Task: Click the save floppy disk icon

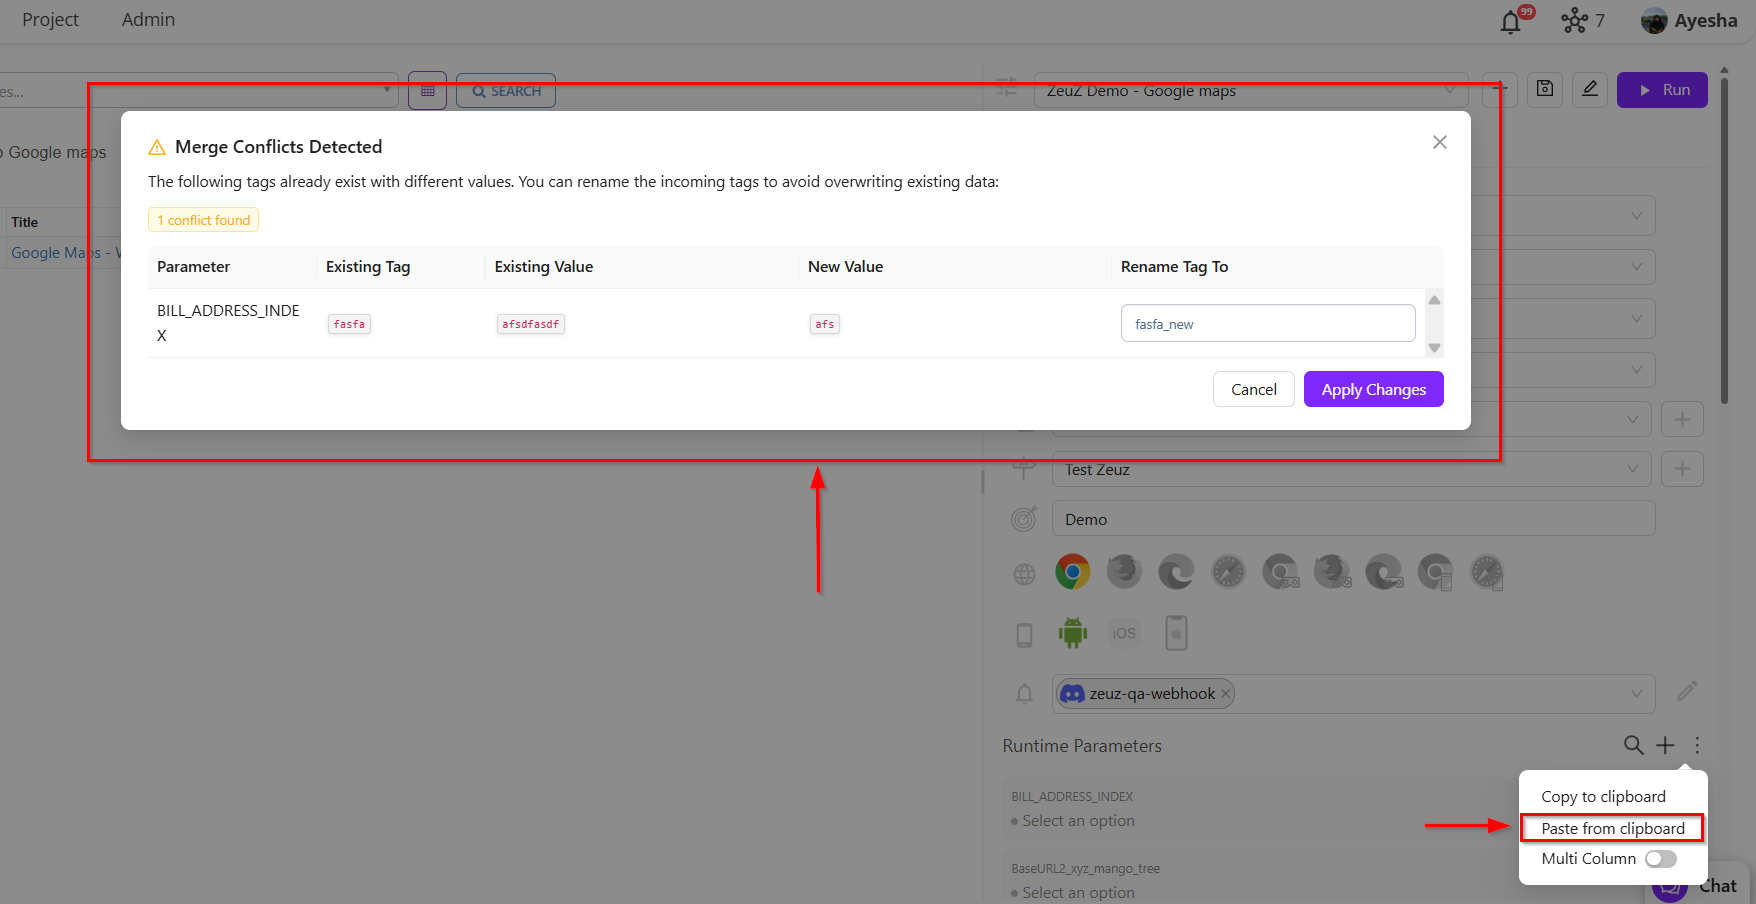Action: [x=1544, y=90]
